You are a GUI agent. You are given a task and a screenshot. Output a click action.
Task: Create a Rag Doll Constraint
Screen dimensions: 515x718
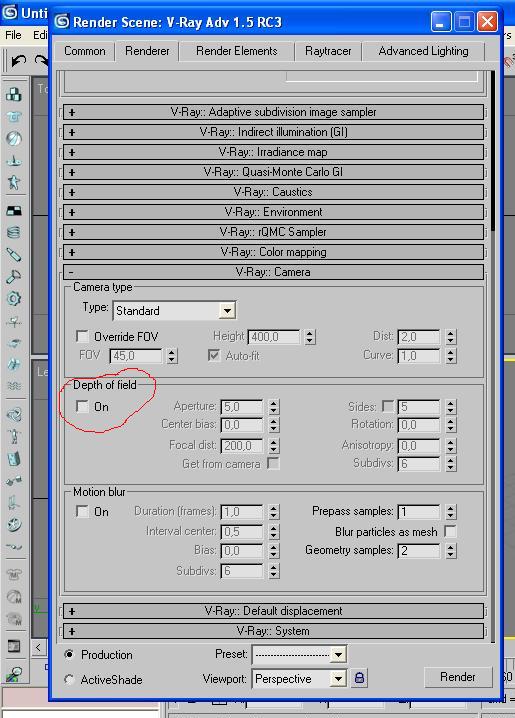(x=14, y=436)
